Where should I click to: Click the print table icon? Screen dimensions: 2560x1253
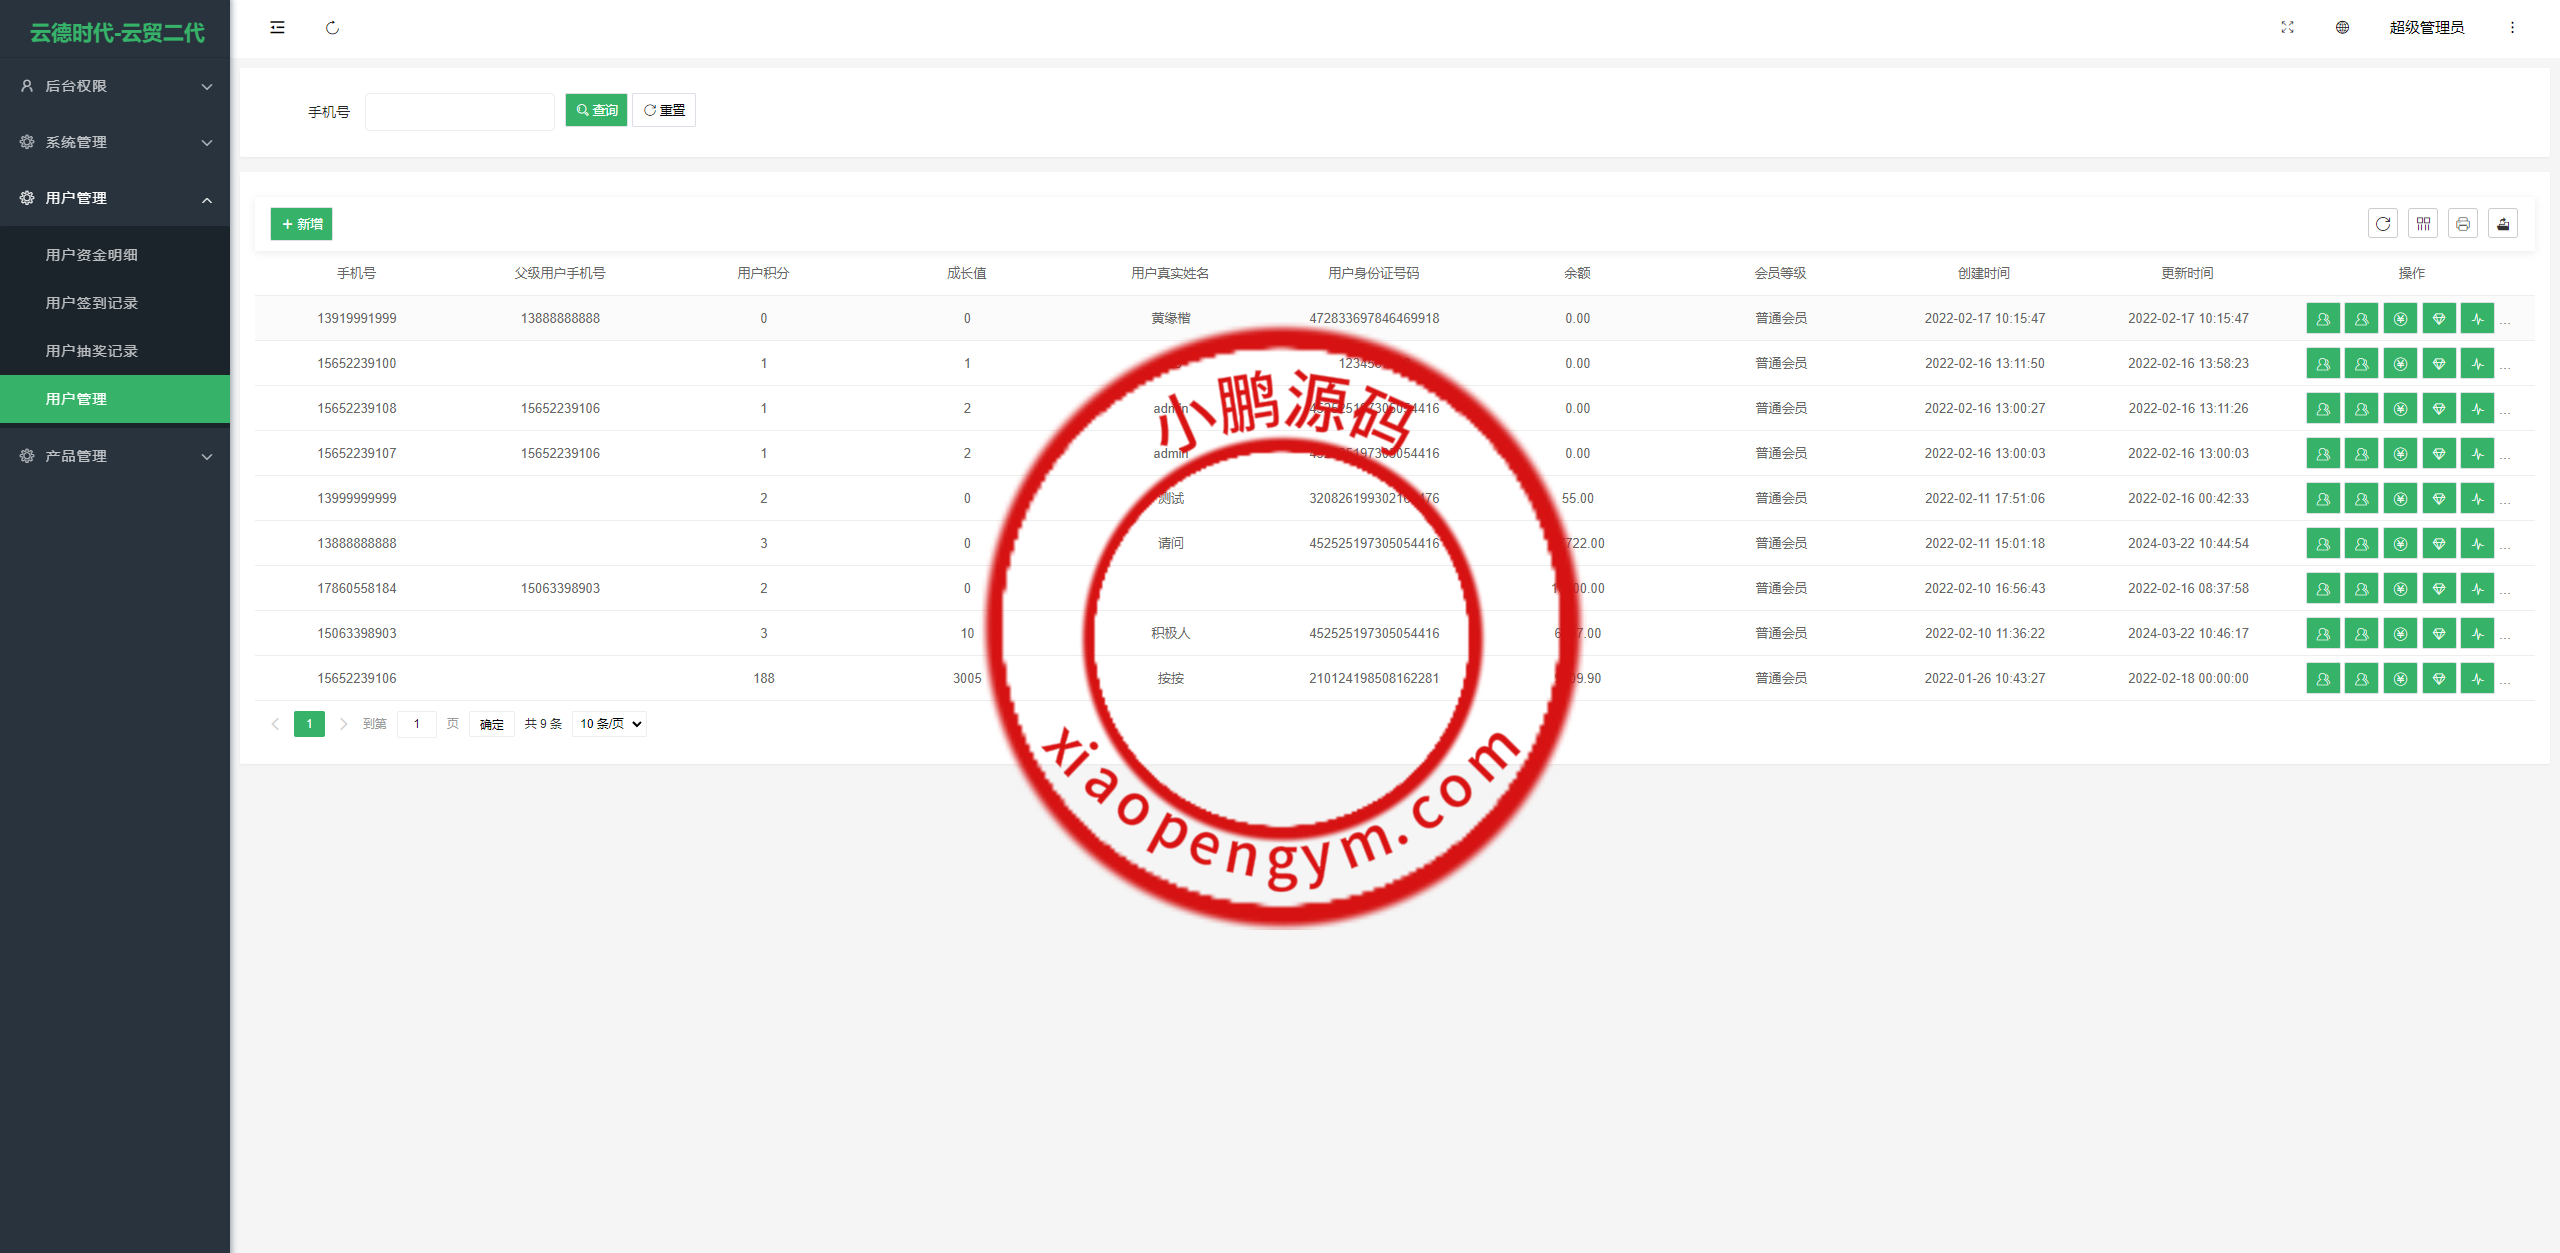(x=2463, y=224)
